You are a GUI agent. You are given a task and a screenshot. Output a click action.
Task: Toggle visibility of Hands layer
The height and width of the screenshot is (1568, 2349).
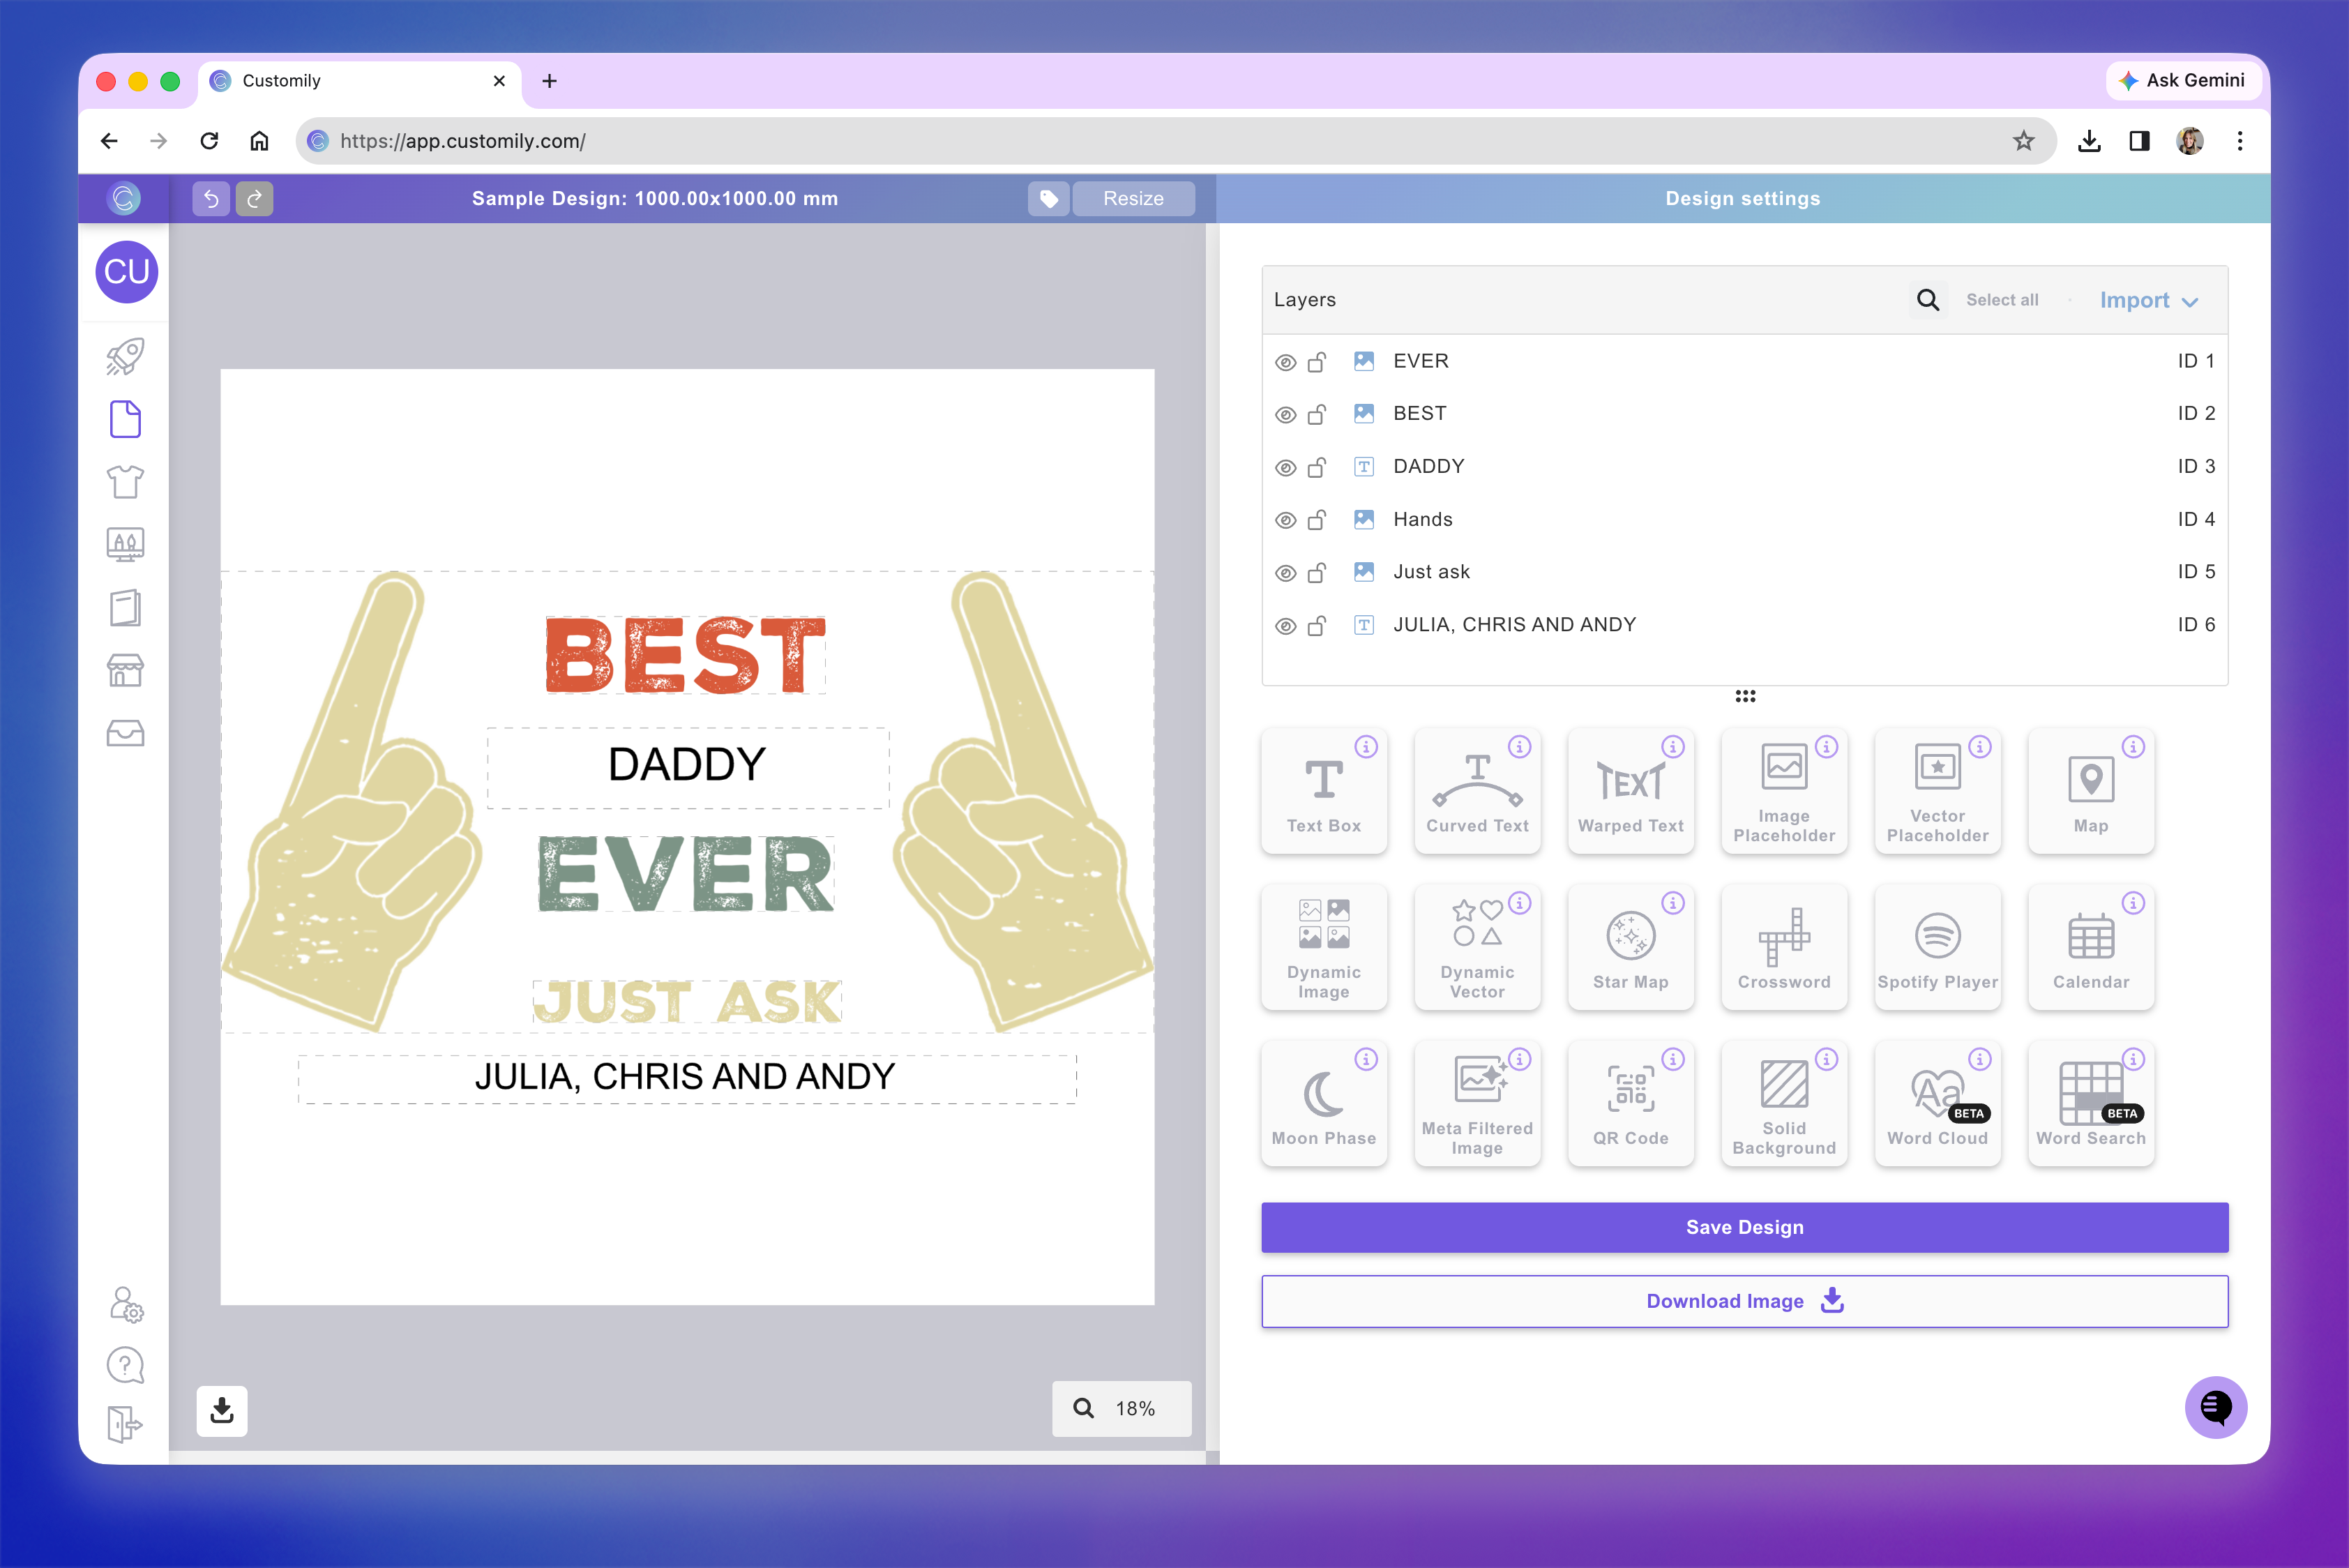pos(1285,520)
